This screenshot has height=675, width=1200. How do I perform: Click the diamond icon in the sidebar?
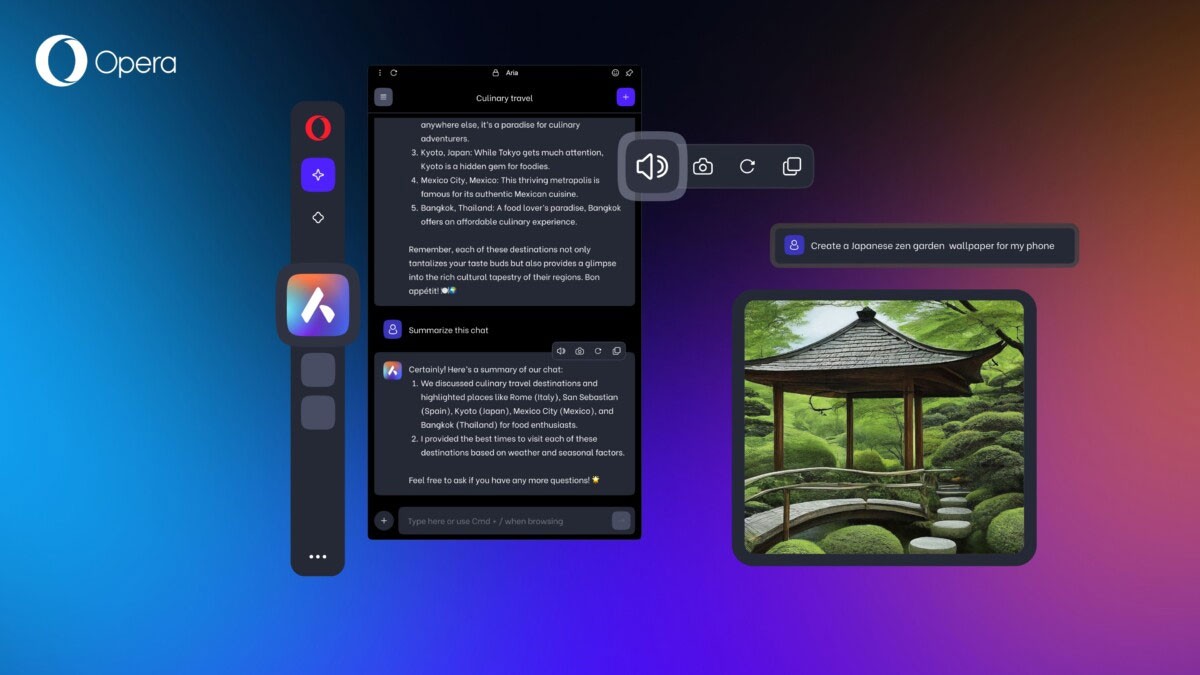pyautogui.click(x=318, y=217)
